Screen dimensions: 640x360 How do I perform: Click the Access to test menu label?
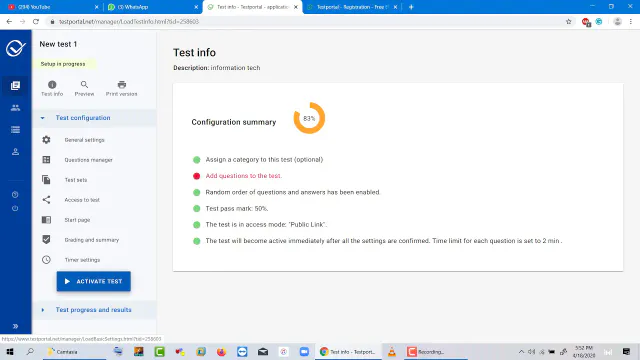click(82, 200)
